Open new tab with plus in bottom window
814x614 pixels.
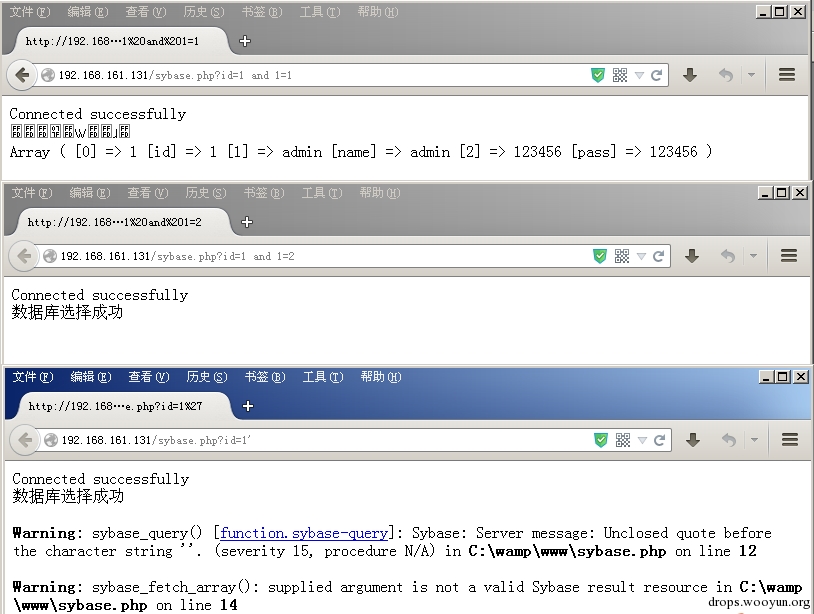click(248, 406)
